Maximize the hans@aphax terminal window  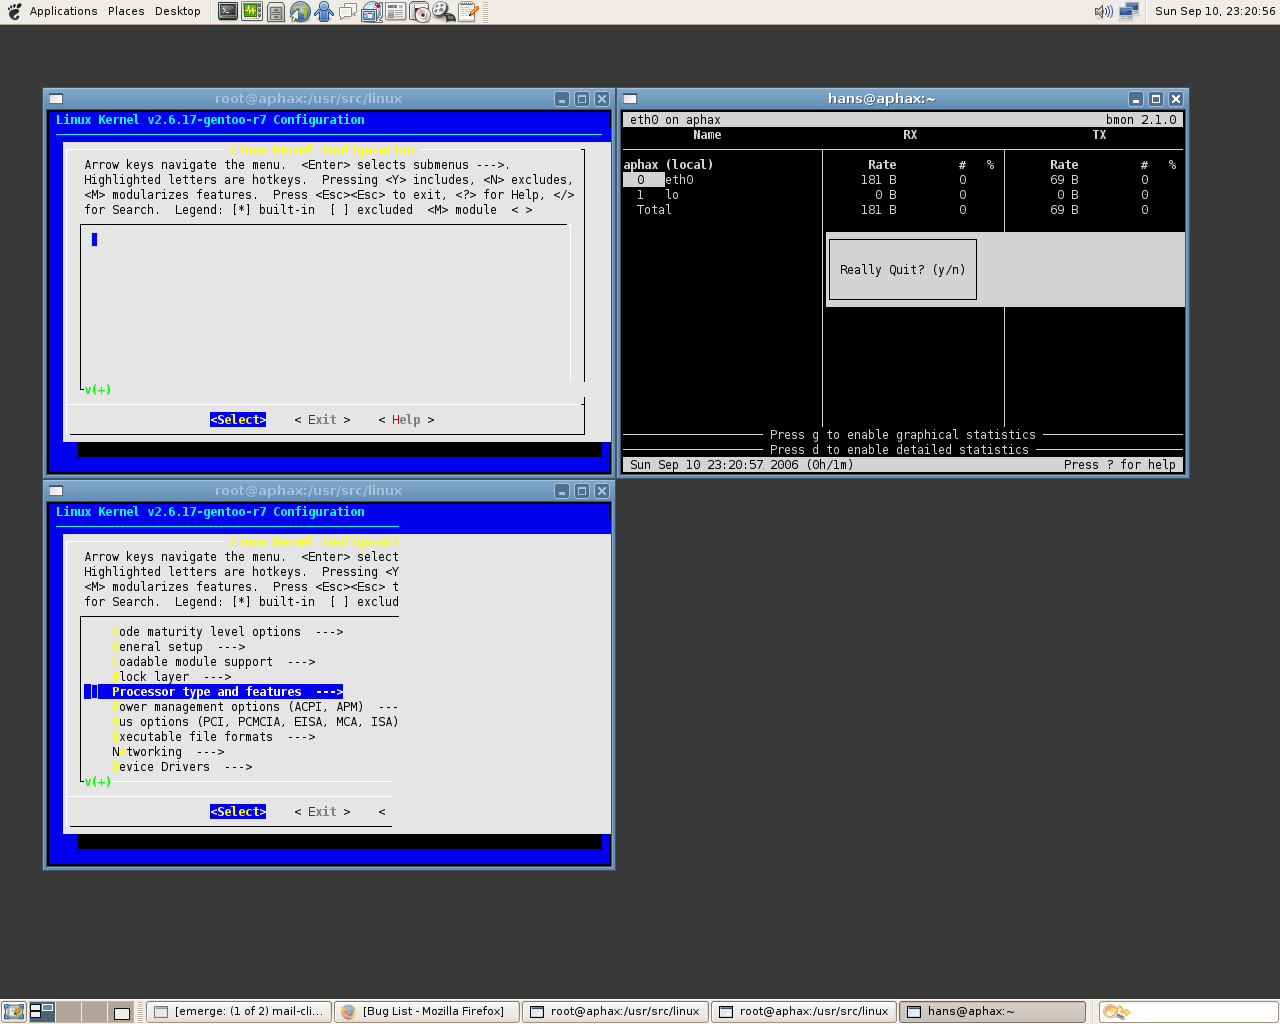pos(1156,99)
